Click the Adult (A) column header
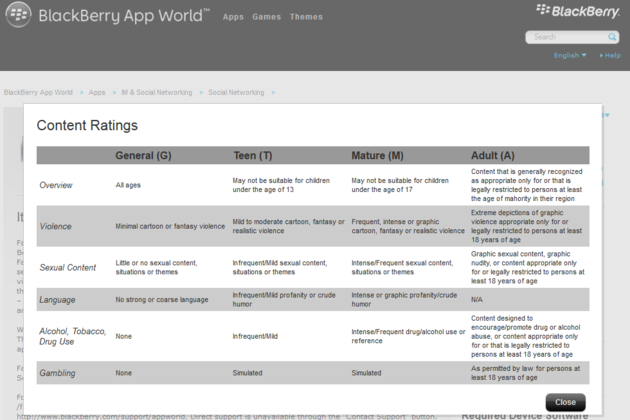Viewport: 630px width, 420px height. pos(493,155)
